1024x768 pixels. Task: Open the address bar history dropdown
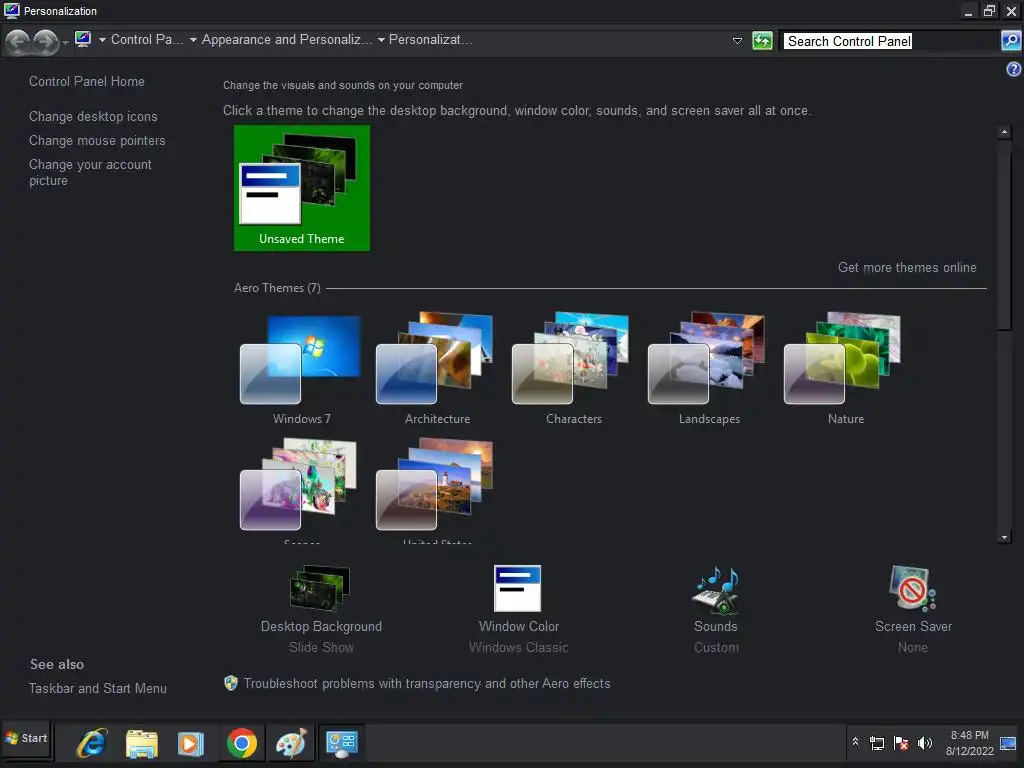737,40
